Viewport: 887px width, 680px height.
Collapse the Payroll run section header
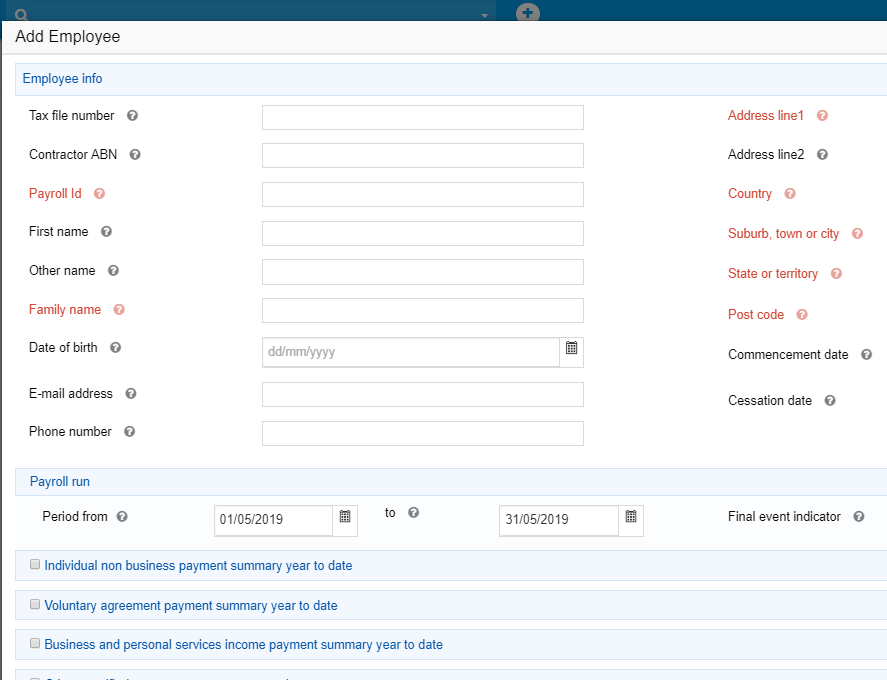60,482
